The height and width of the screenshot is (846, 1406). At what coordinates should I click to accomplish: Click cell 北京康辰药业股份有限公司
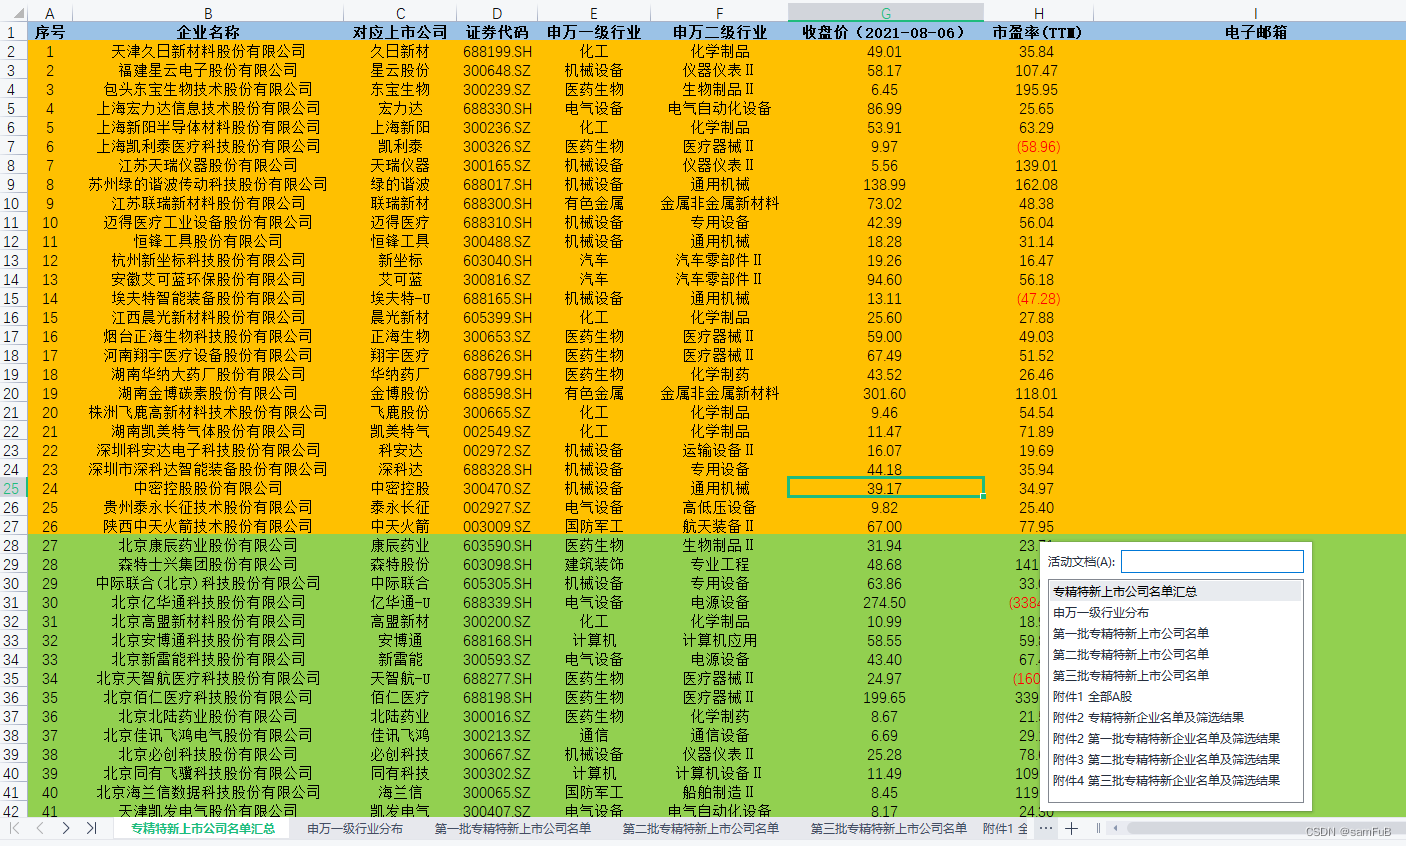[x=208, y=545]
